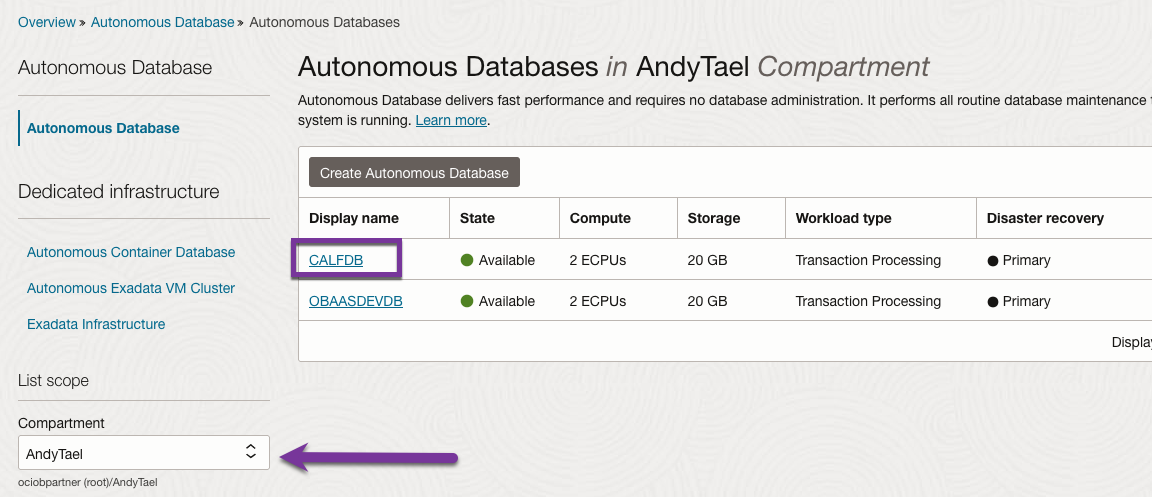This screenshot has width=1152, height=497.
Task: Select Autonomous Database in left sidebar
Action: point(103,128)
